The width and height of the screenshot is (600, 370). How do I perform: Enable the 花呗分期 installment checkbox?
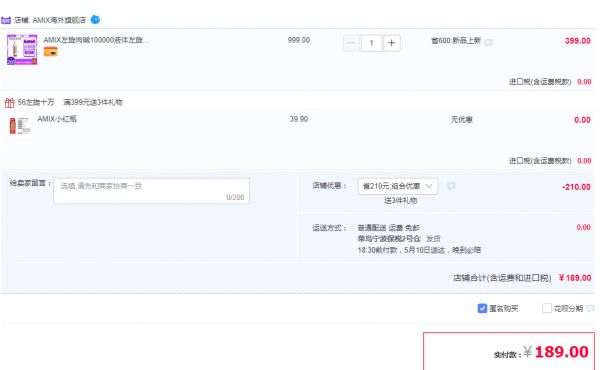[x=547, y=308]
